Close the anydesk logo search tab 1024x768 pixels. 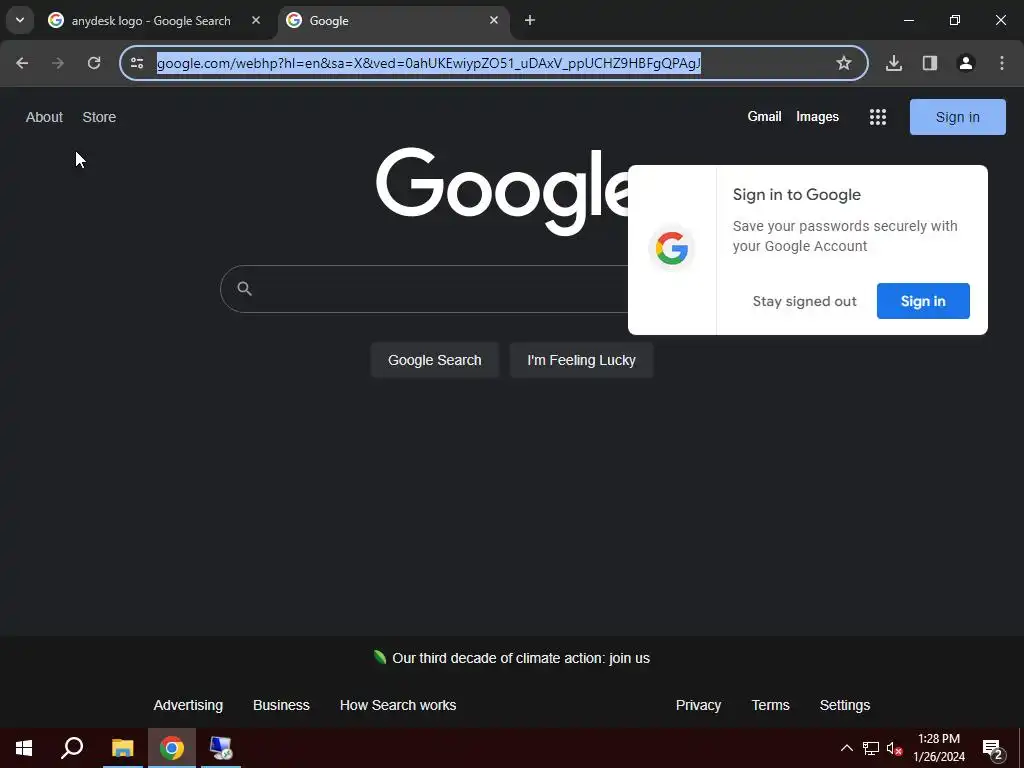point(256,20)
